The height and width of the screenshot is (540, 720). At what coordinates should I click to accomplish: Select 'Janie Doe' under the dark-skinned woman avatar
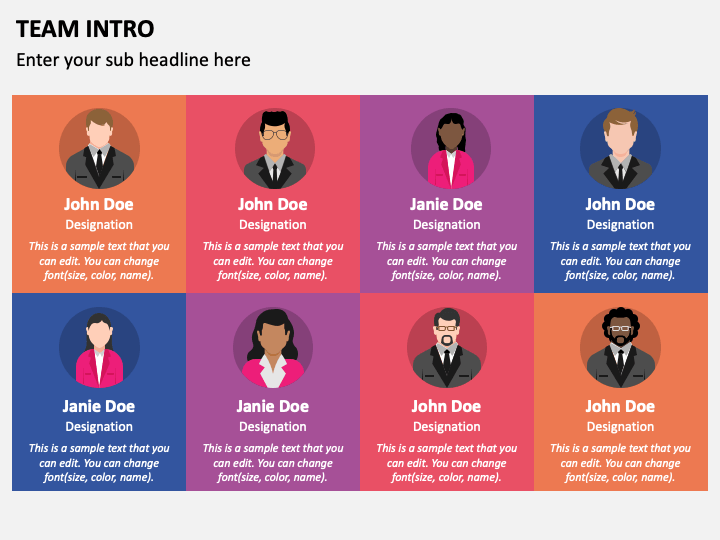(x=446, y=204)
